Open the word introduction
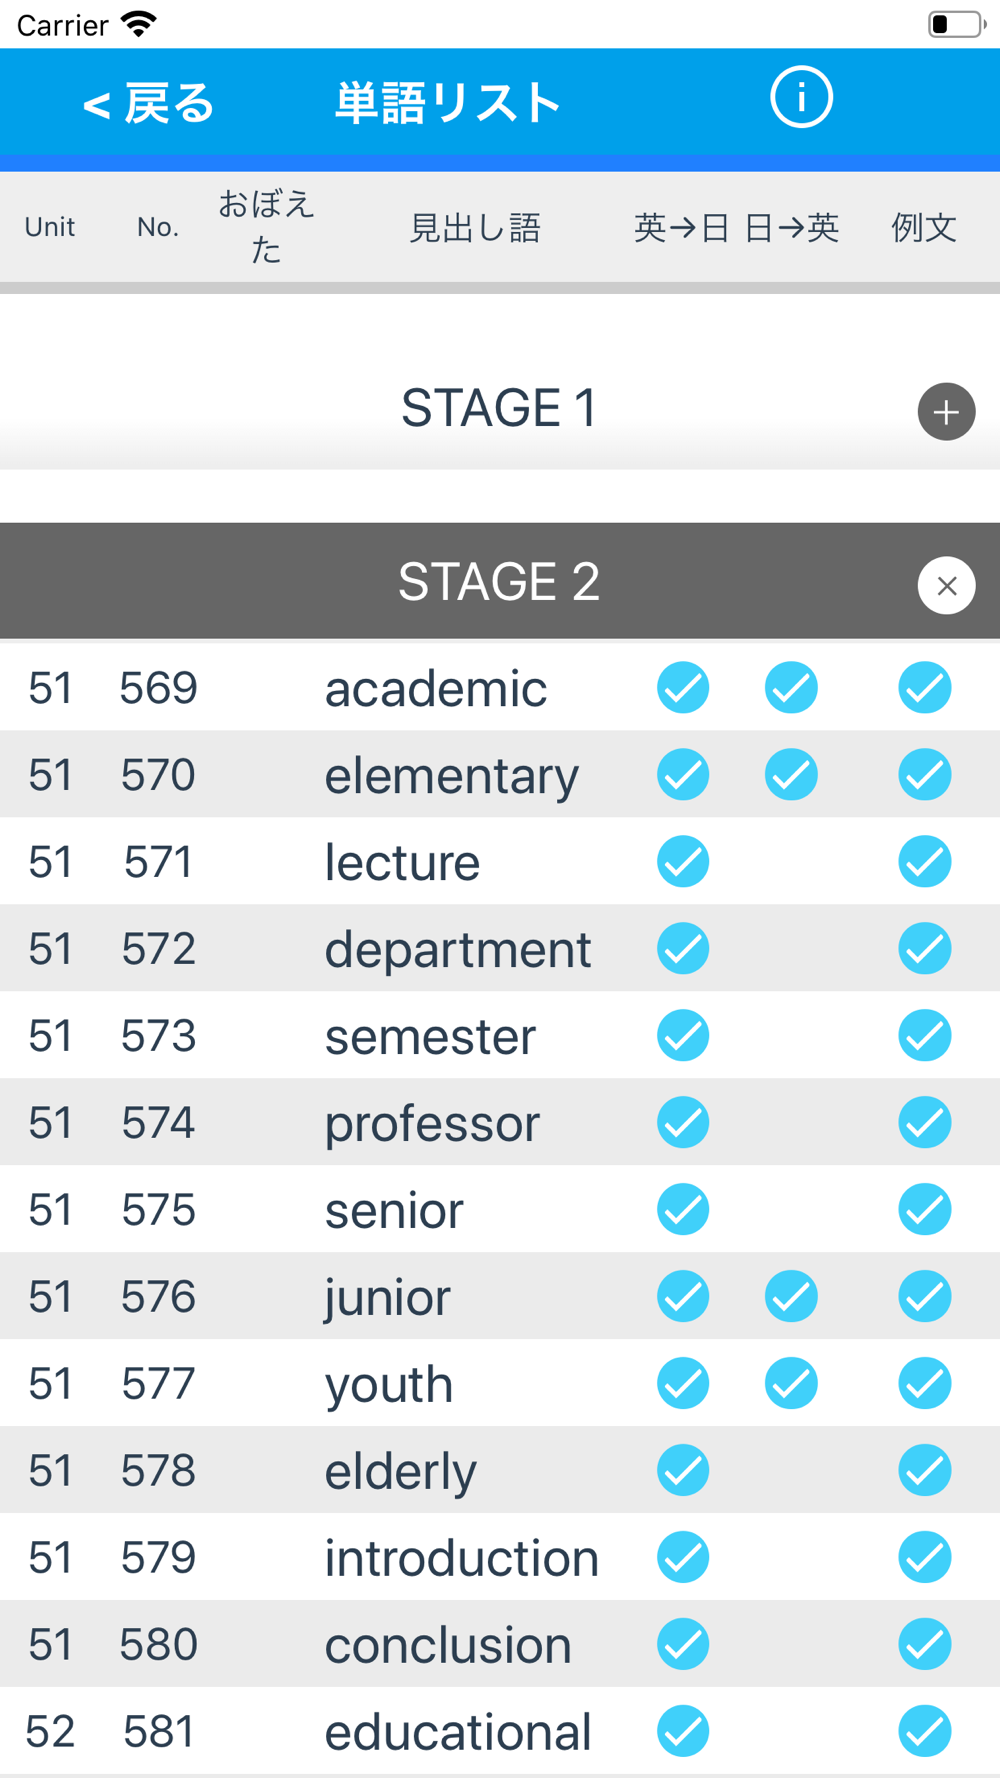The height and width of the screenshot is (1778, 1000). (x=462, y=1558)
